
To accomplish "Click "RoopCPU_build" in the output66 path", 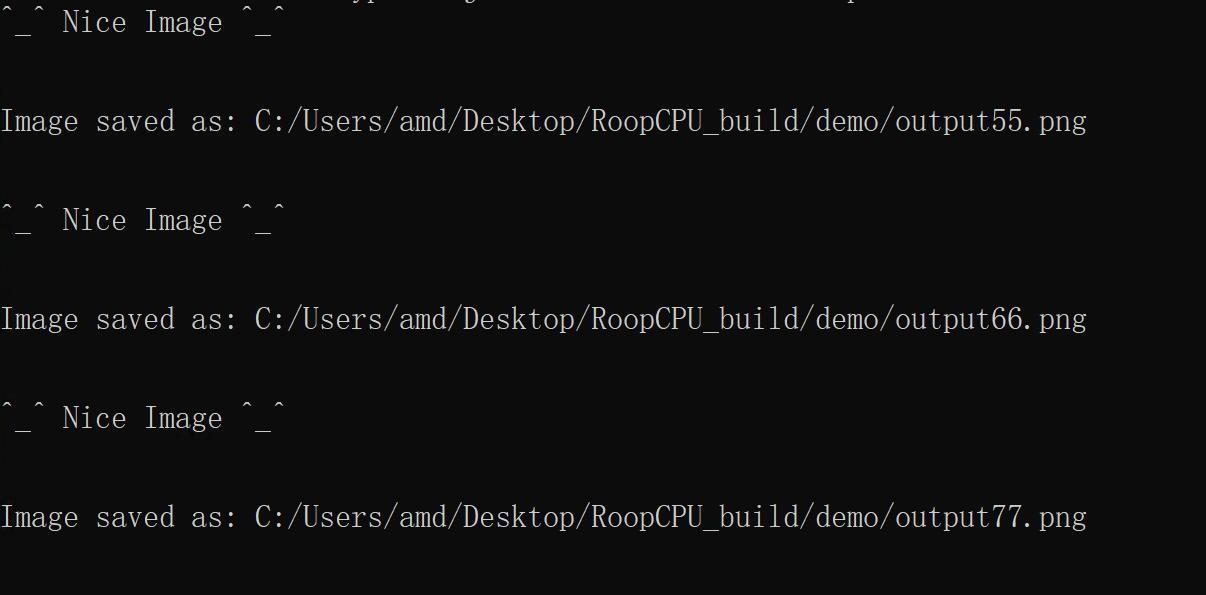I will (695, 320).
